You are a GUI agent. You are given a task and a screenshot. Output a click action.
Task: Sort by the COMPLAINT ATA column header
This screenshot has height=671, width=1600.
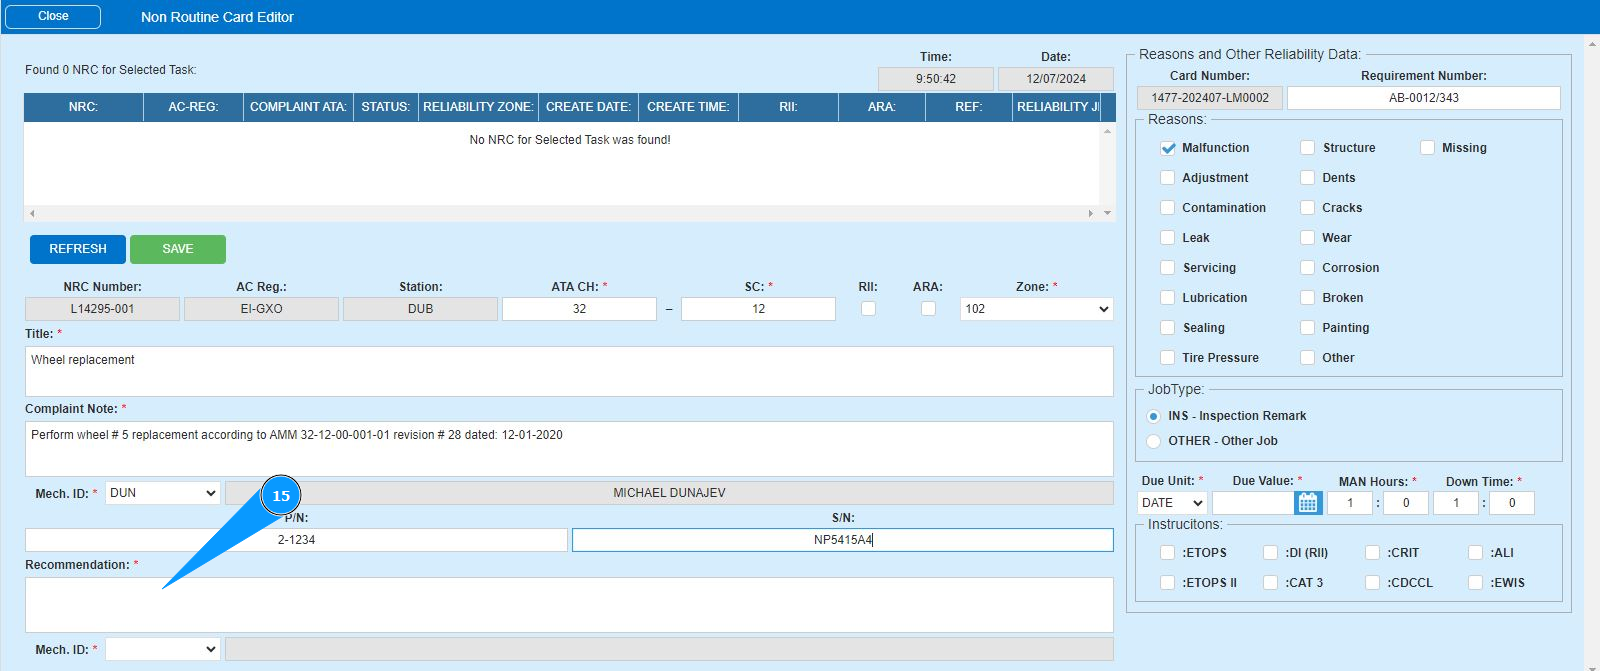(x=298, y=107)
